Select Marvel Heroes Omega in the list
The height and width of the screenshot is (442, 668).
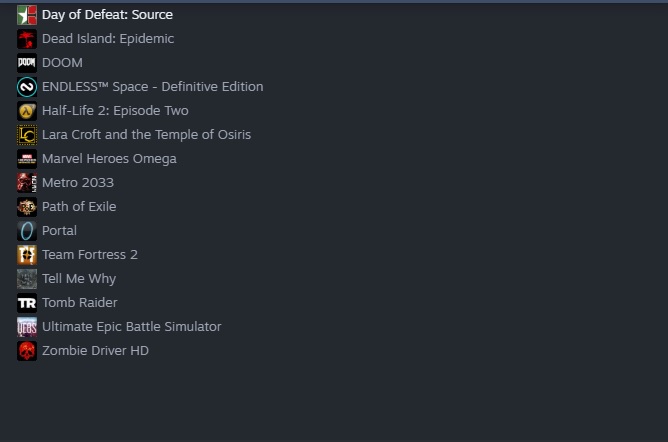click(x=109, y=159)
